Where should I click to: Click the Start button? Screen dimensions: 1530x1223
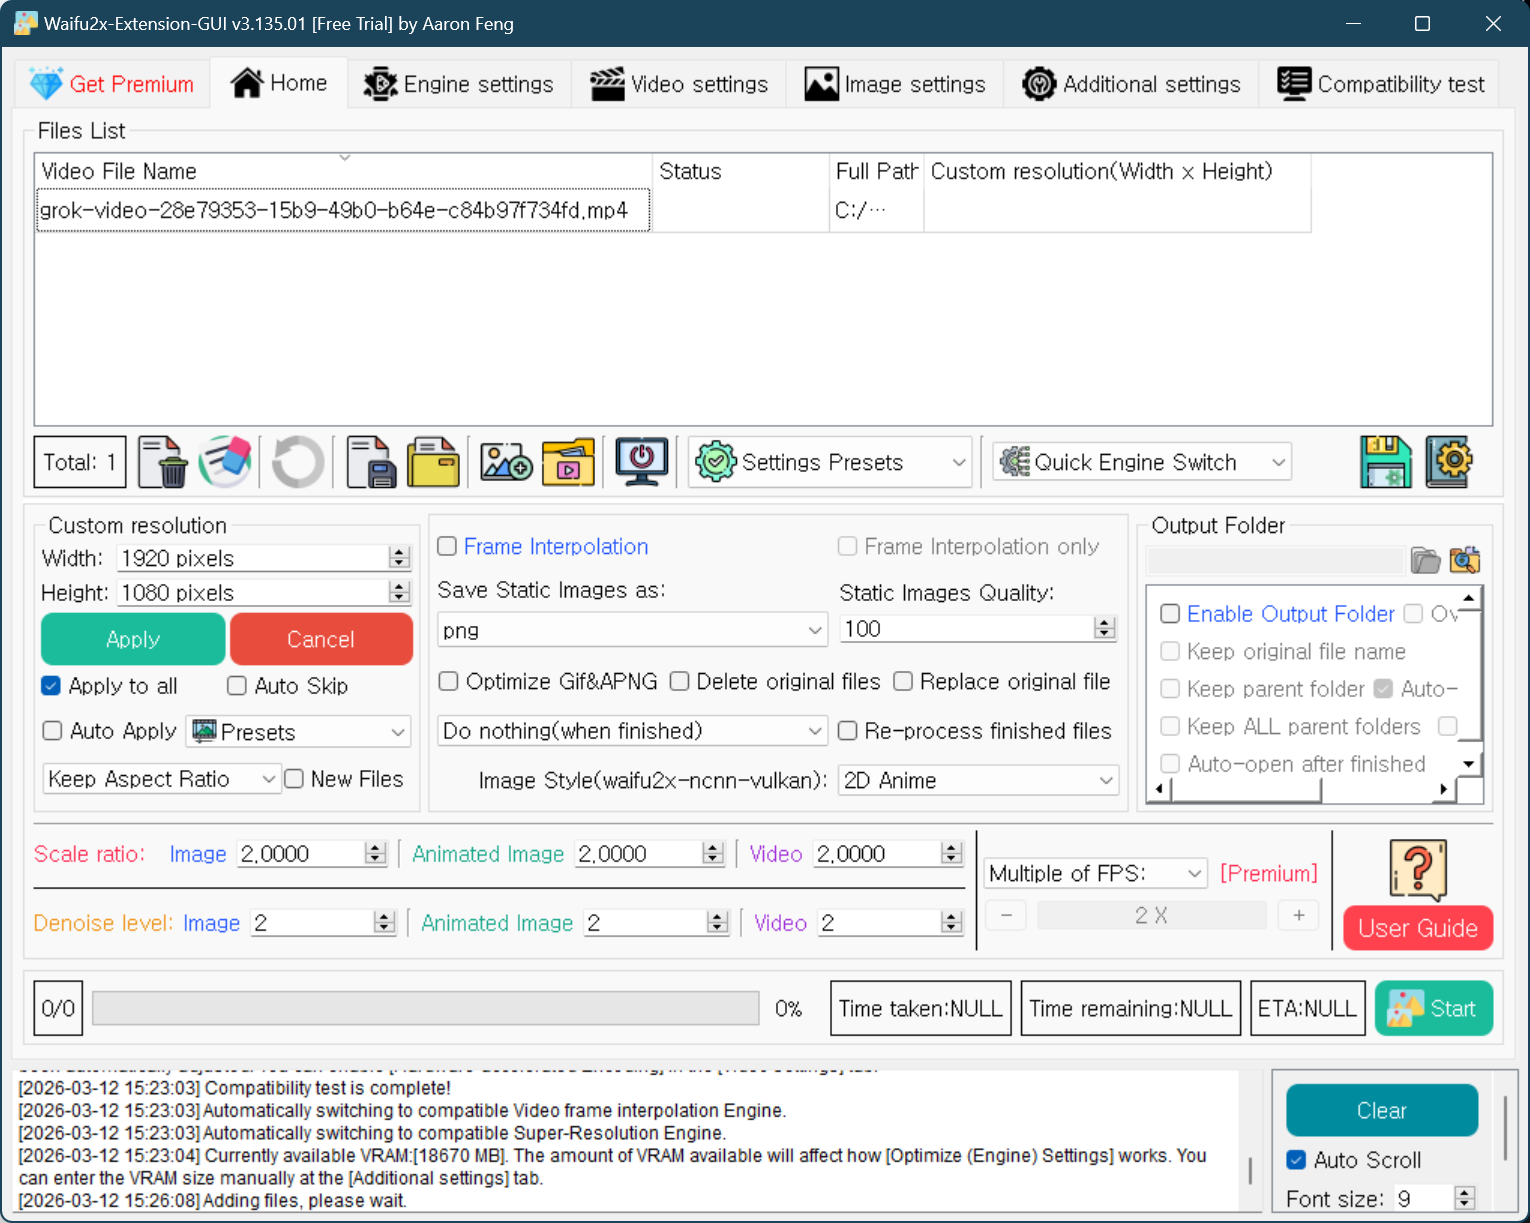pos(1433,1008)
